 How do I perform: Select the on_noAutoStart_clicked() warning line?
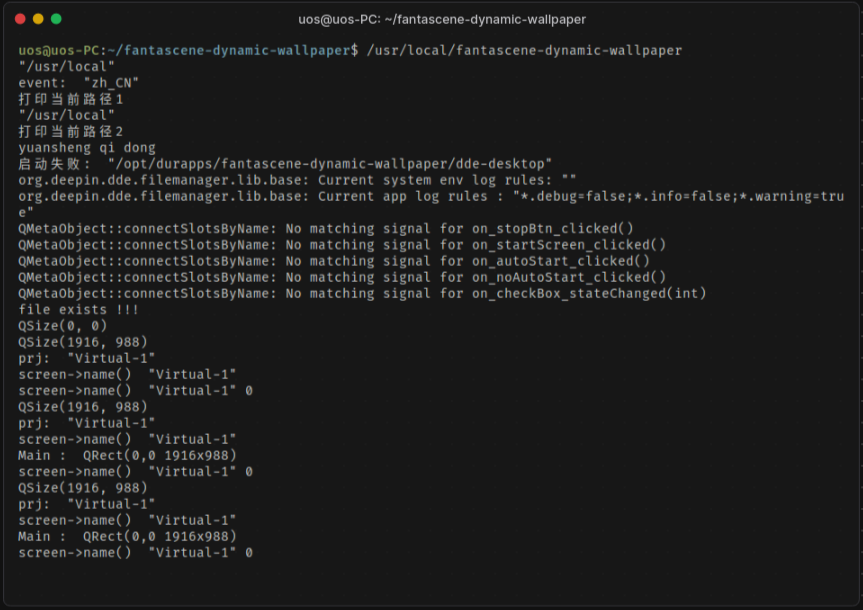(x=342, y=277)
